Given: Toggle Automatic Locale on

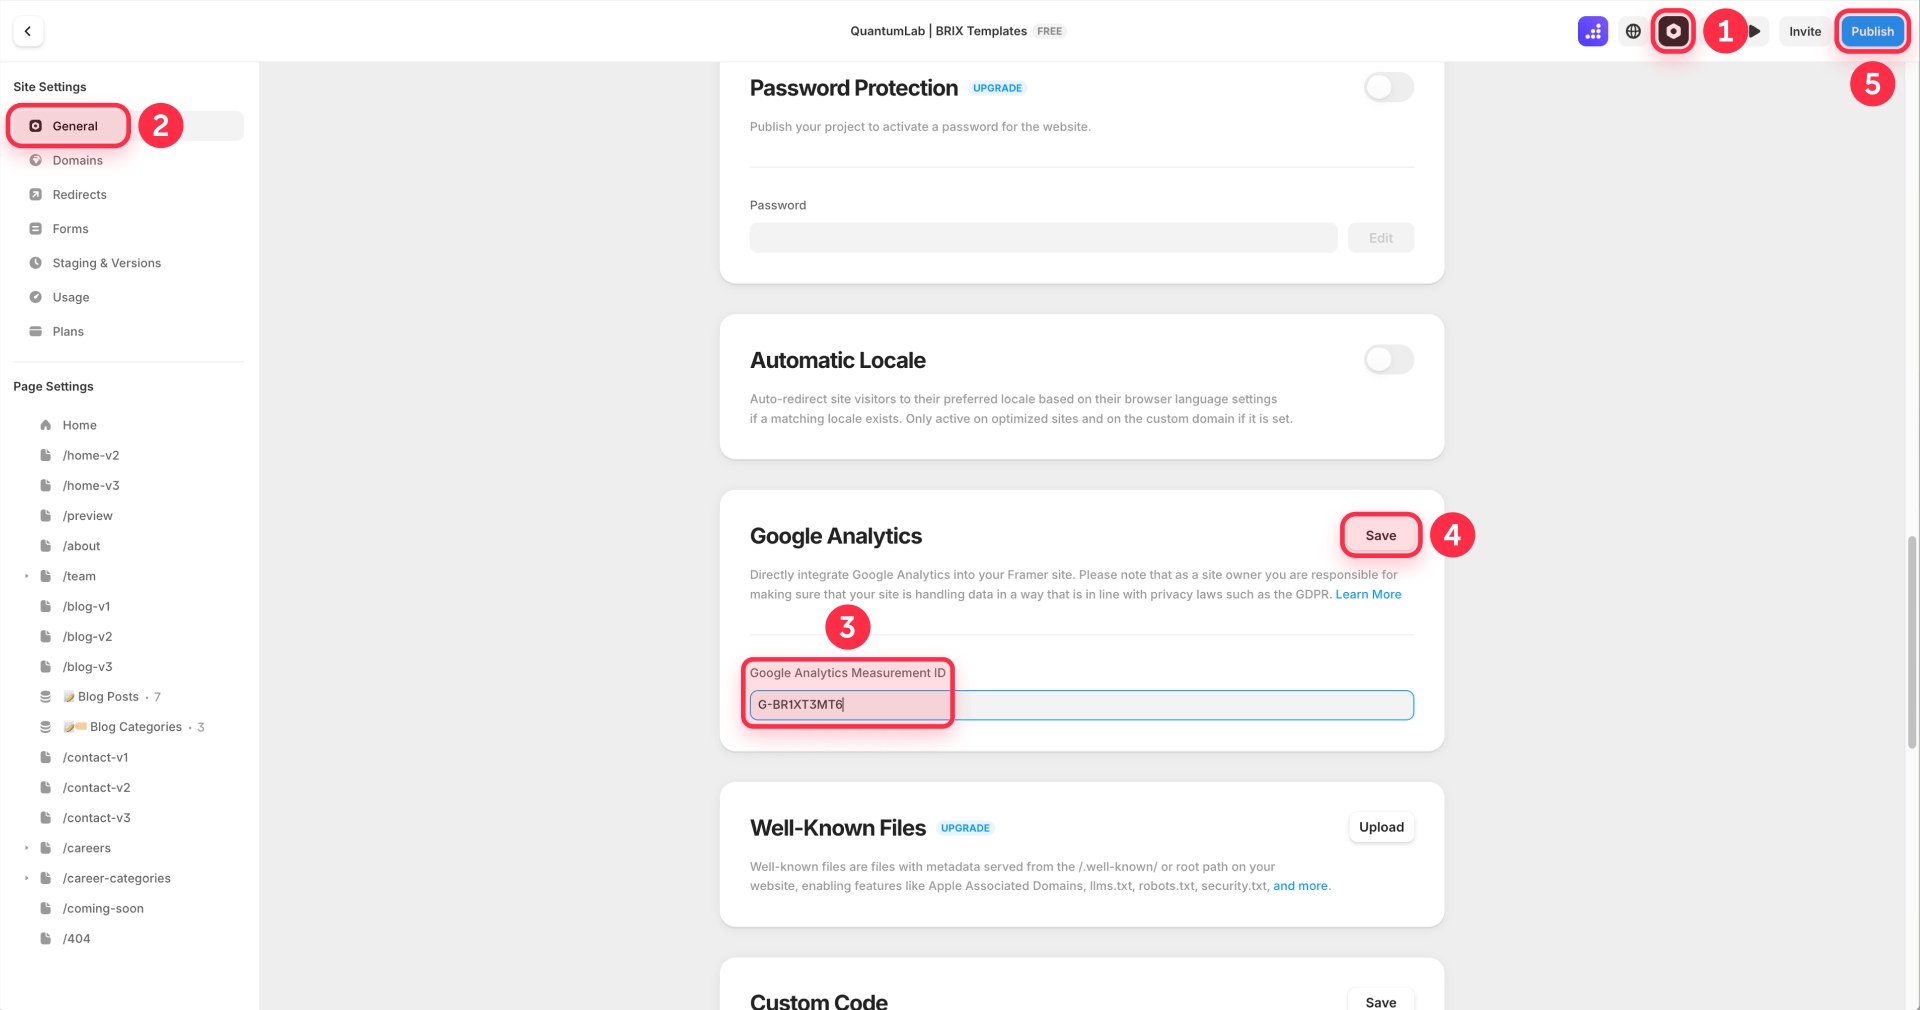Looking at the screenshot, I should click(1388, 359).
